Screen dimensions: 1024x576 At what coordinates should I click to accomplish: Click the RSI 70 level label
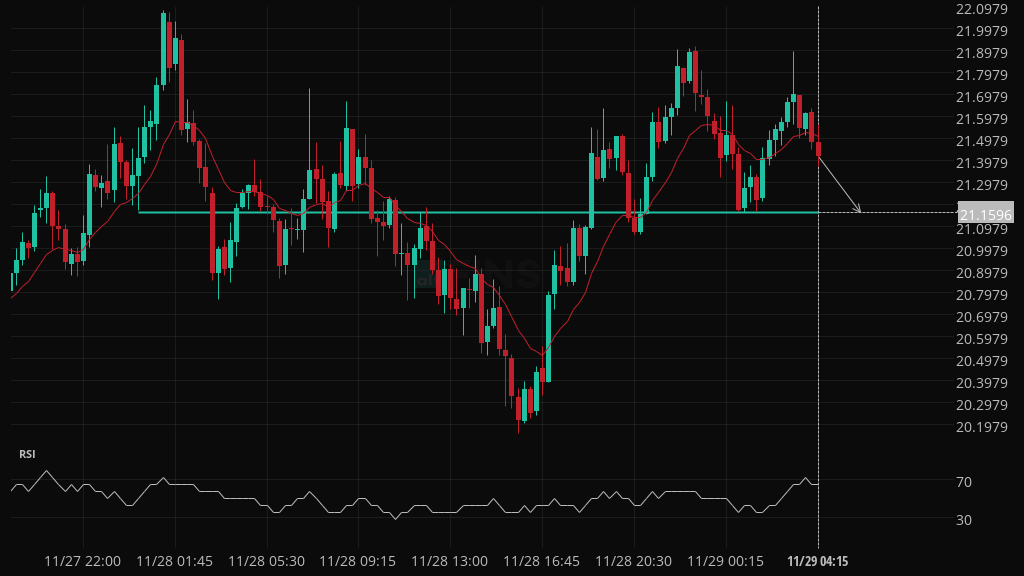(x=964, y=482)
